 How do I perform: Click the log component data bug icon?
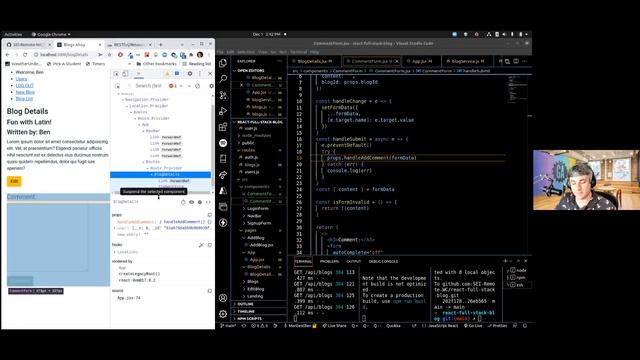200,202
